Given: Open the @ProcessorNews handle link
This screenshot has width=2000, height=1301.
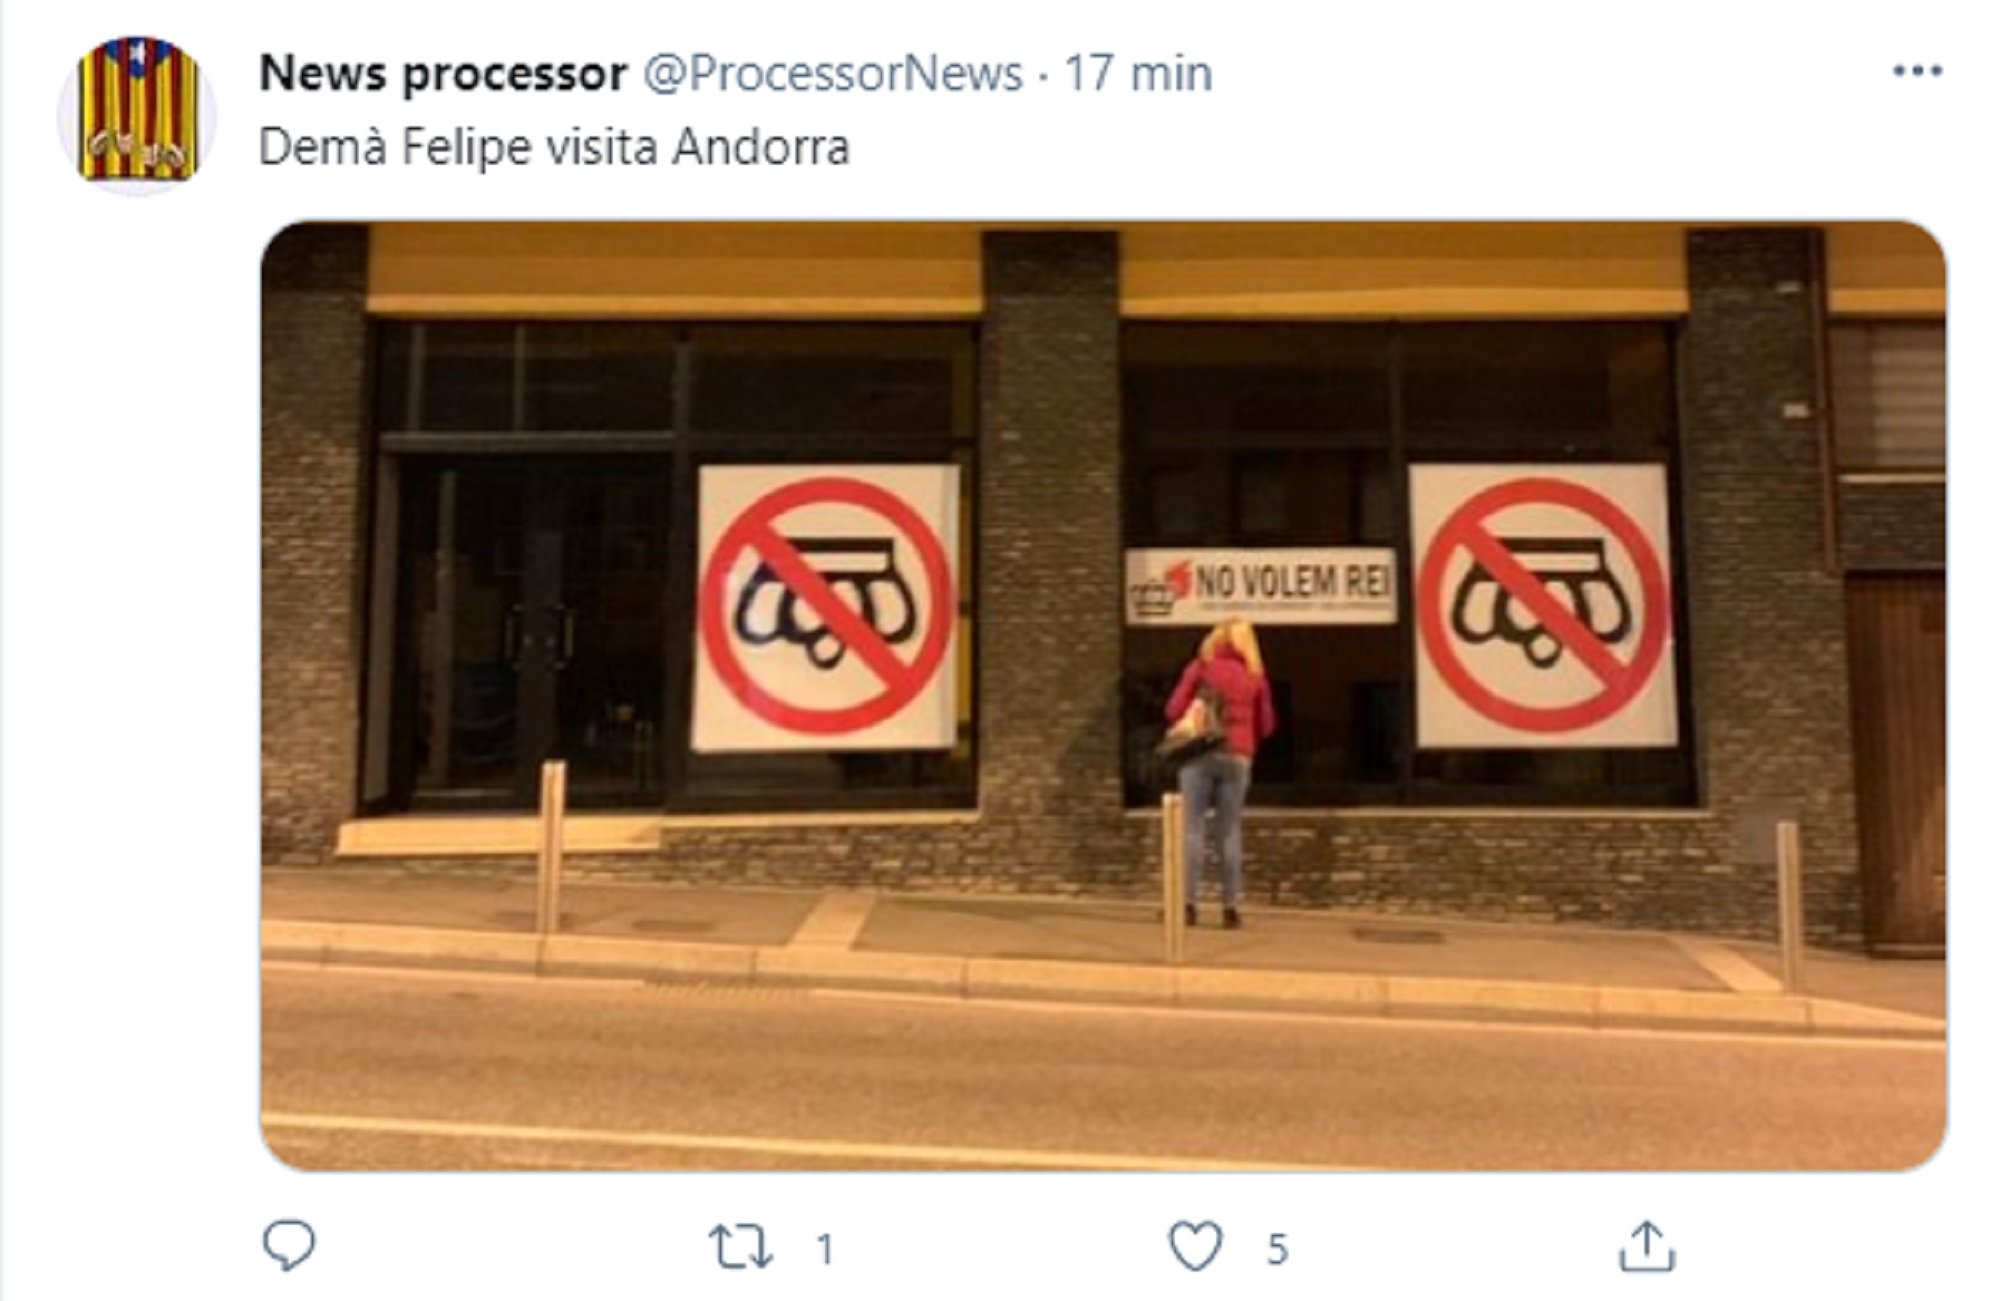Looking at the screenshot, I should (833, 74).
